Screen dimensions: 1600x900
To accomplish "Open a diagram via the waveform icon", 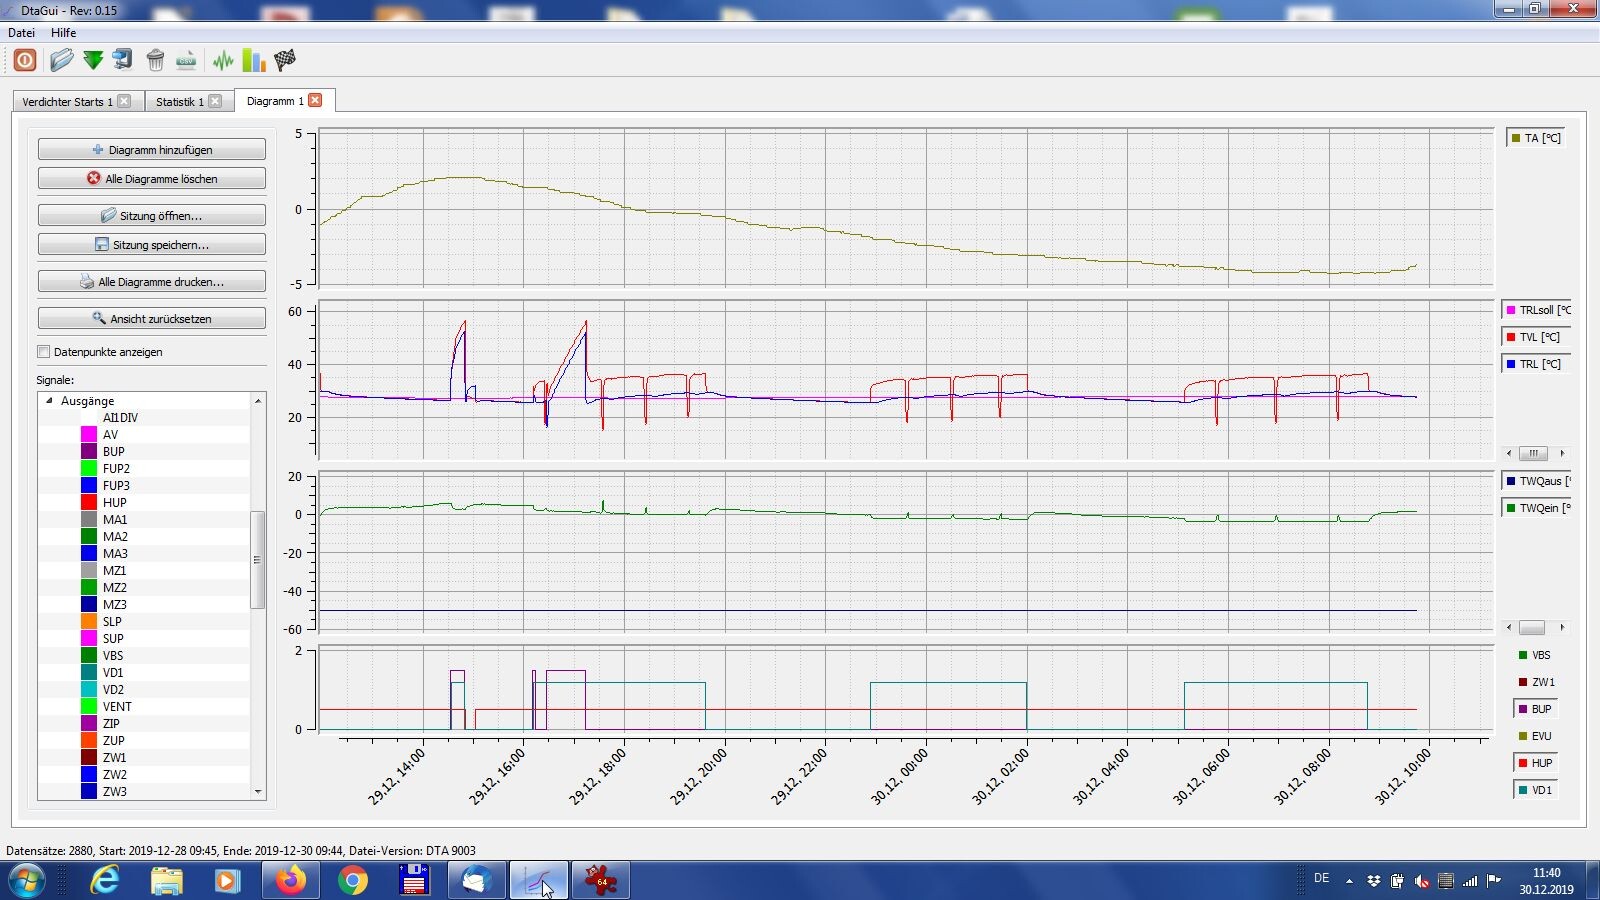I will (223, 60).
